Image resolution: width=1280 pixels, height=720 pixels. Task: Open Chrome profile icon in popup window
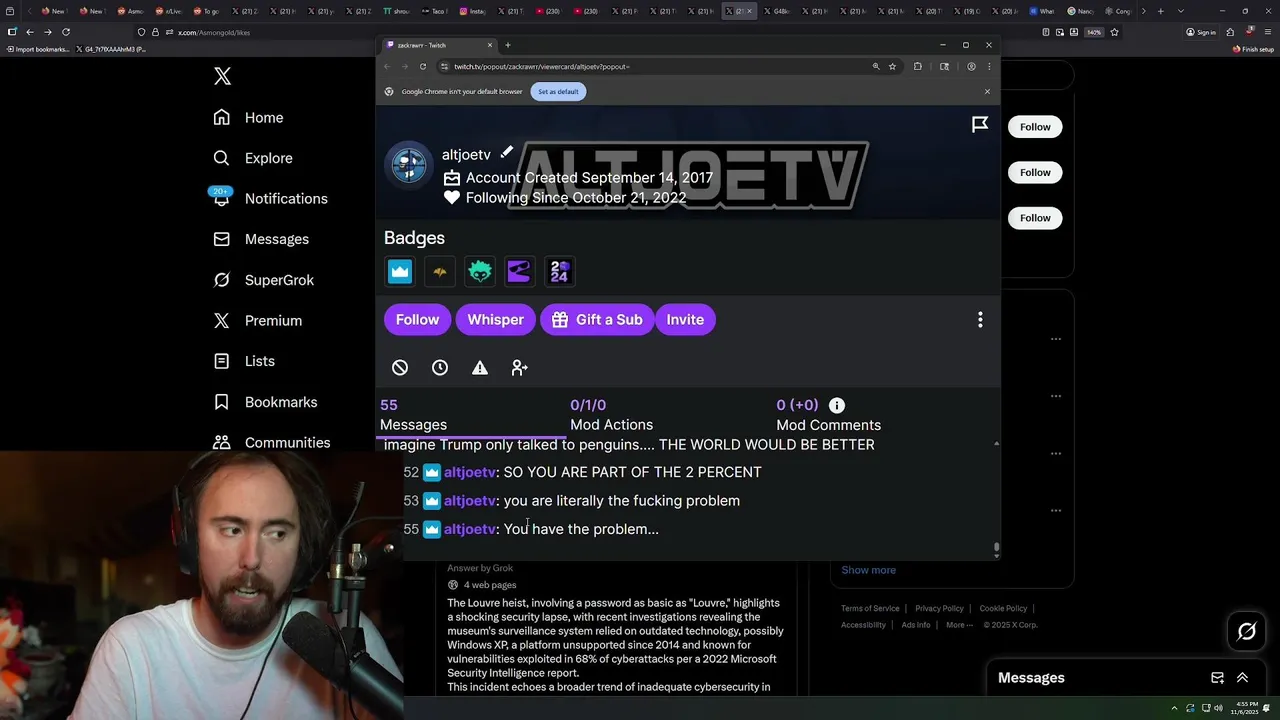pyautogui.click(x=971, y=66)
